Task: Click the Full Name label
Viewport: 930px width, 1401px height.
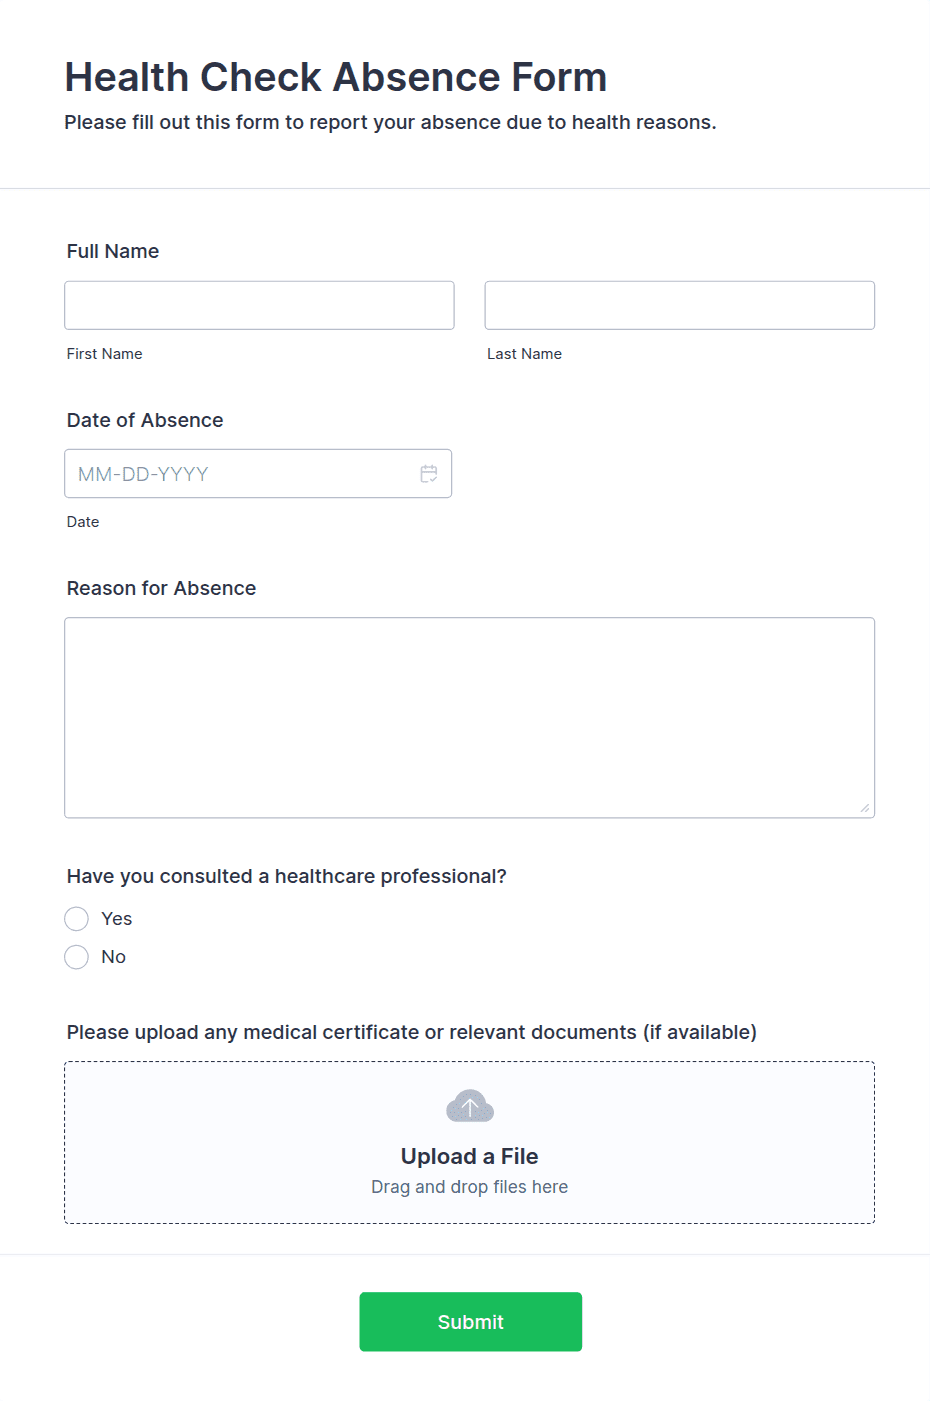Action: pos(112,251)
